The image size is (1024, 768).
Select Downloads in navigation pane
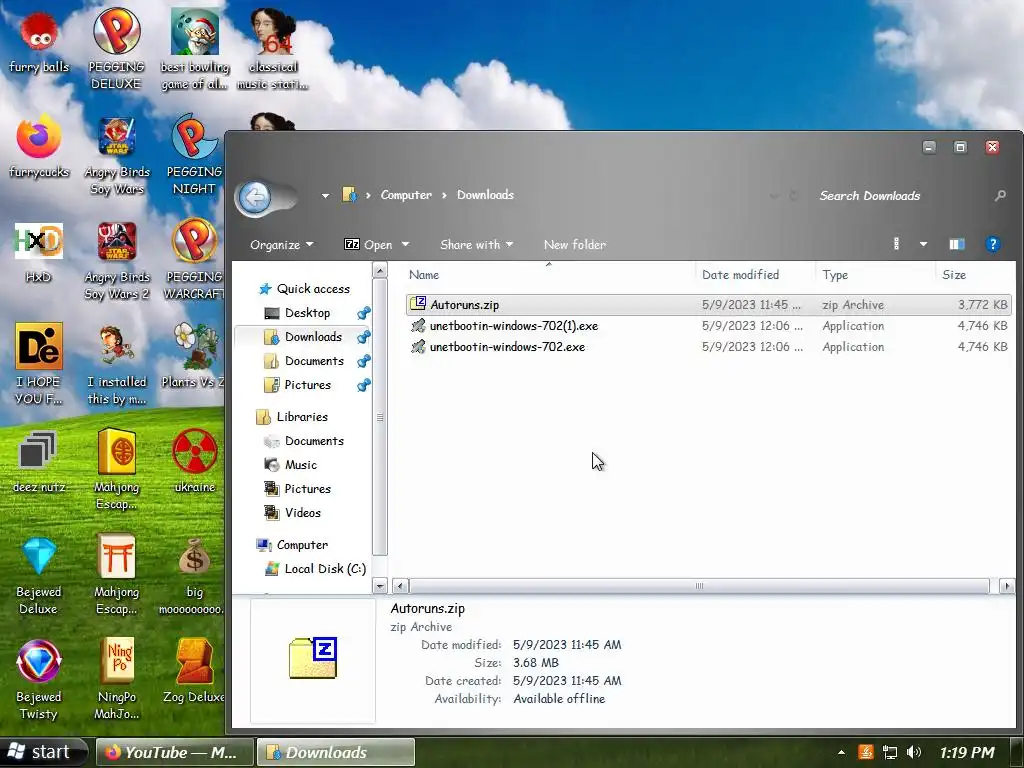coord(303,337)
